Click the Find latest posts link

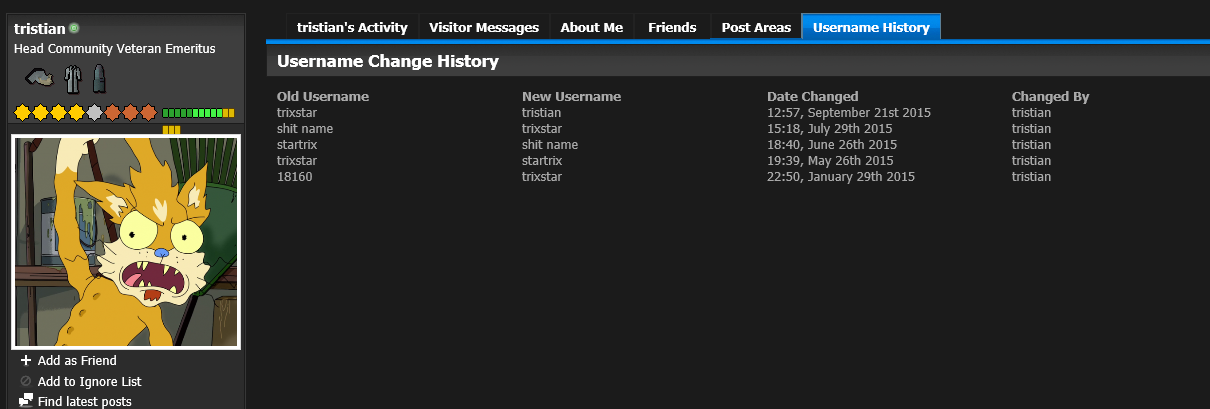tap(84, 401)
